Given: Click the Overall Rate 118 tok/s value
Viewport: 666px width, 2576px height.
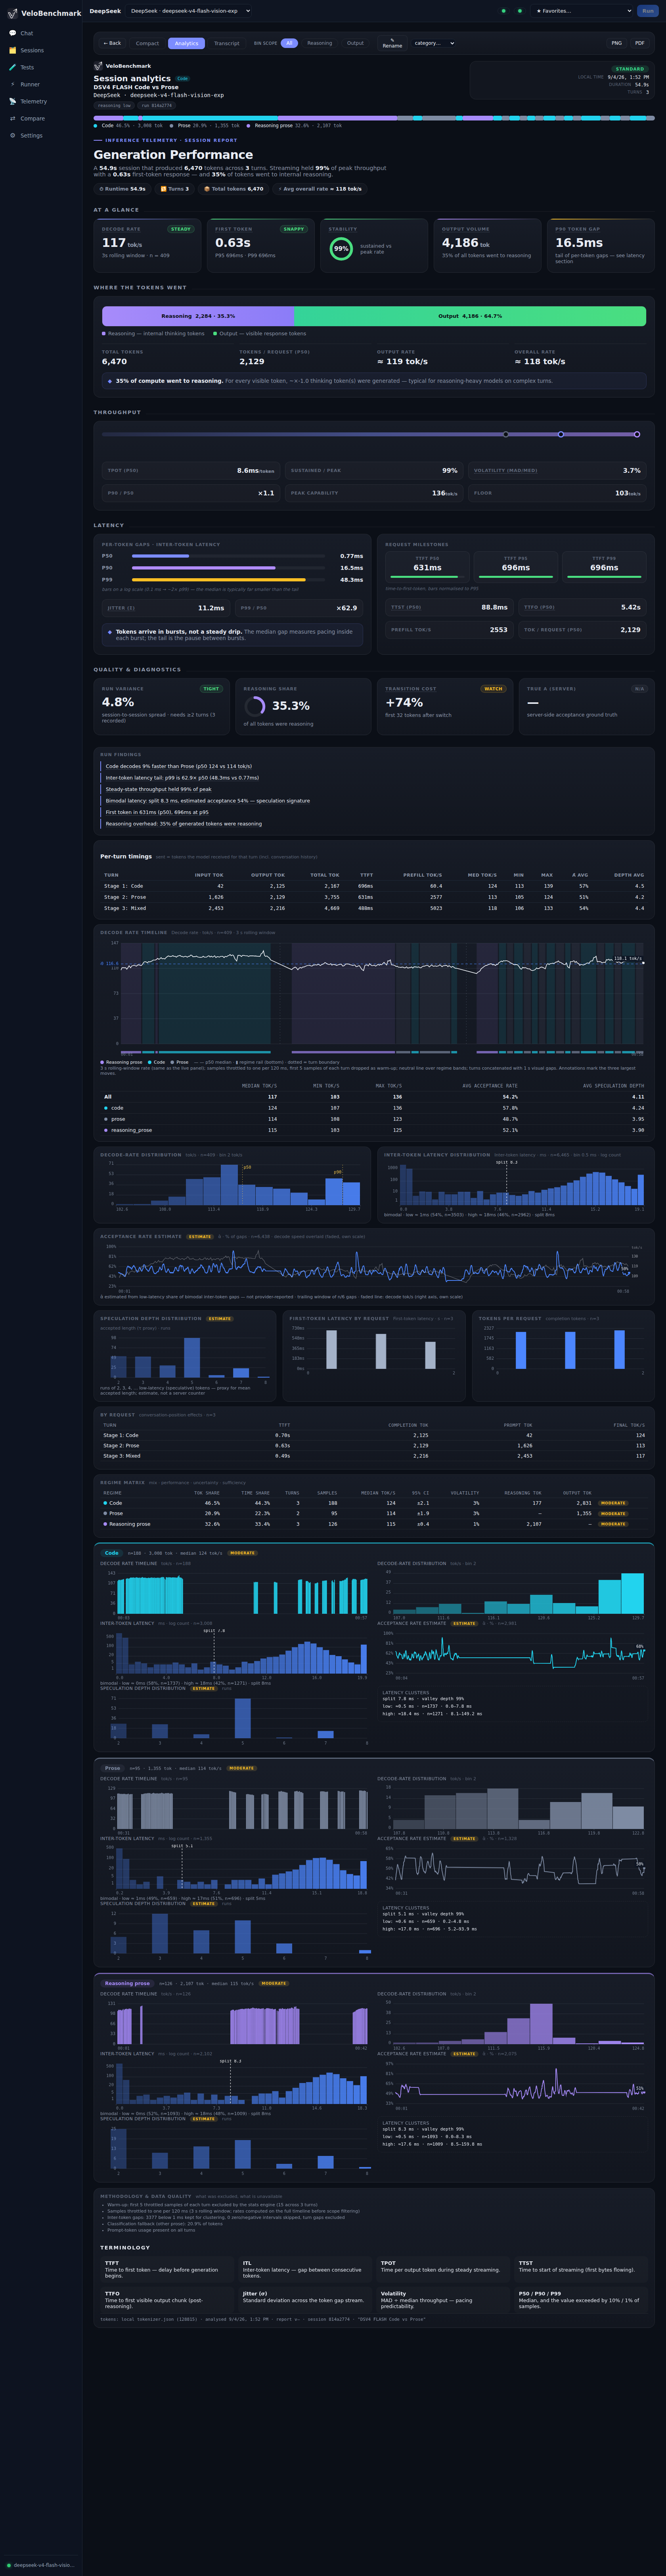Looking at the screenshot, I should (540, 362).
